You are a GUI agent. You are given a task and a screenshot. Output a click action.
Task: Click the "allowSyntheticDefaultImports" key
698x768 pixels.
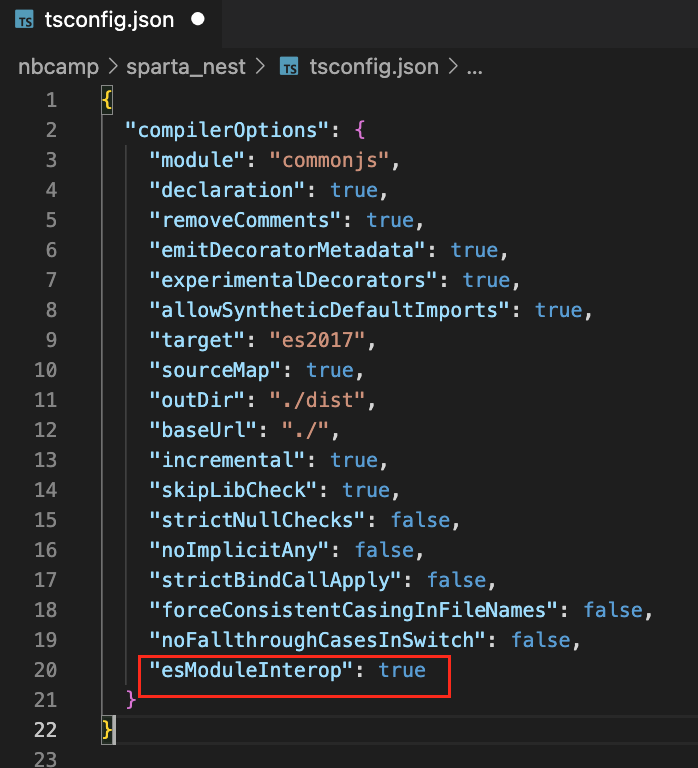coord(329,310)
